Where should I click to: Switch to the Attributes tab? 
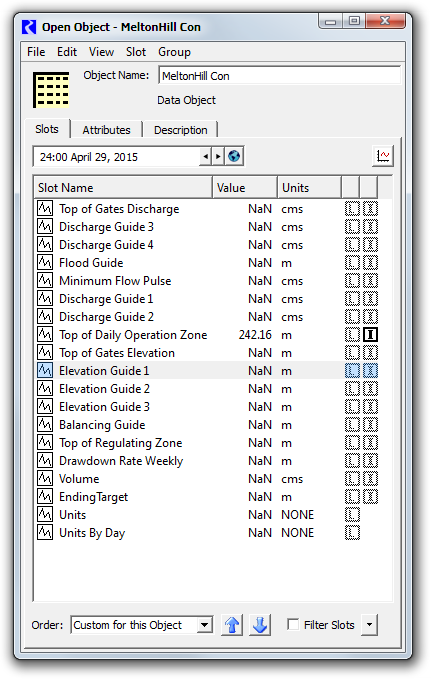(x=106, y=130)
